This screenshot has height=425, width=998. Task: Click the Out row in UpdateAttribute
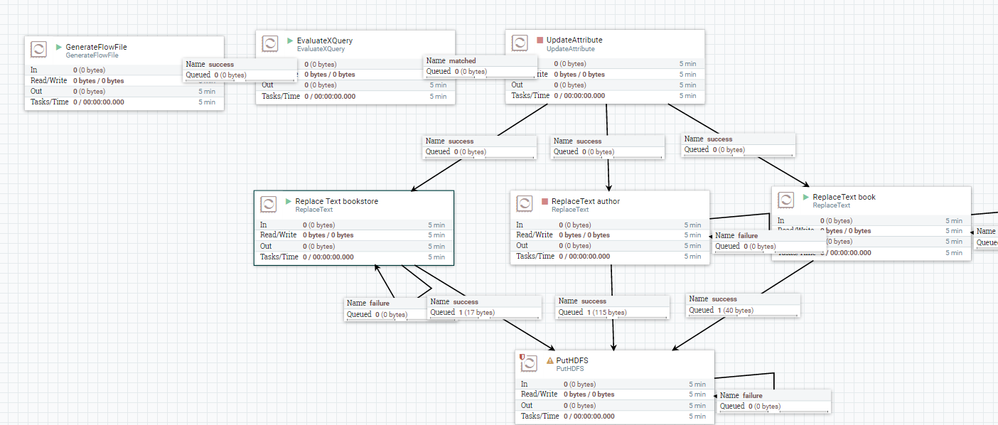pyautogui.click(x=605, y=85)
